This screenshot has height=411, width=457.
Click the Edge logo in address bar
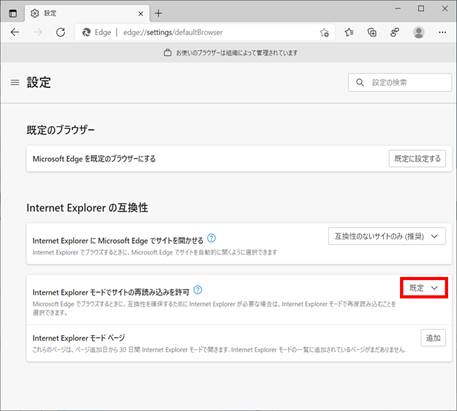86,32
